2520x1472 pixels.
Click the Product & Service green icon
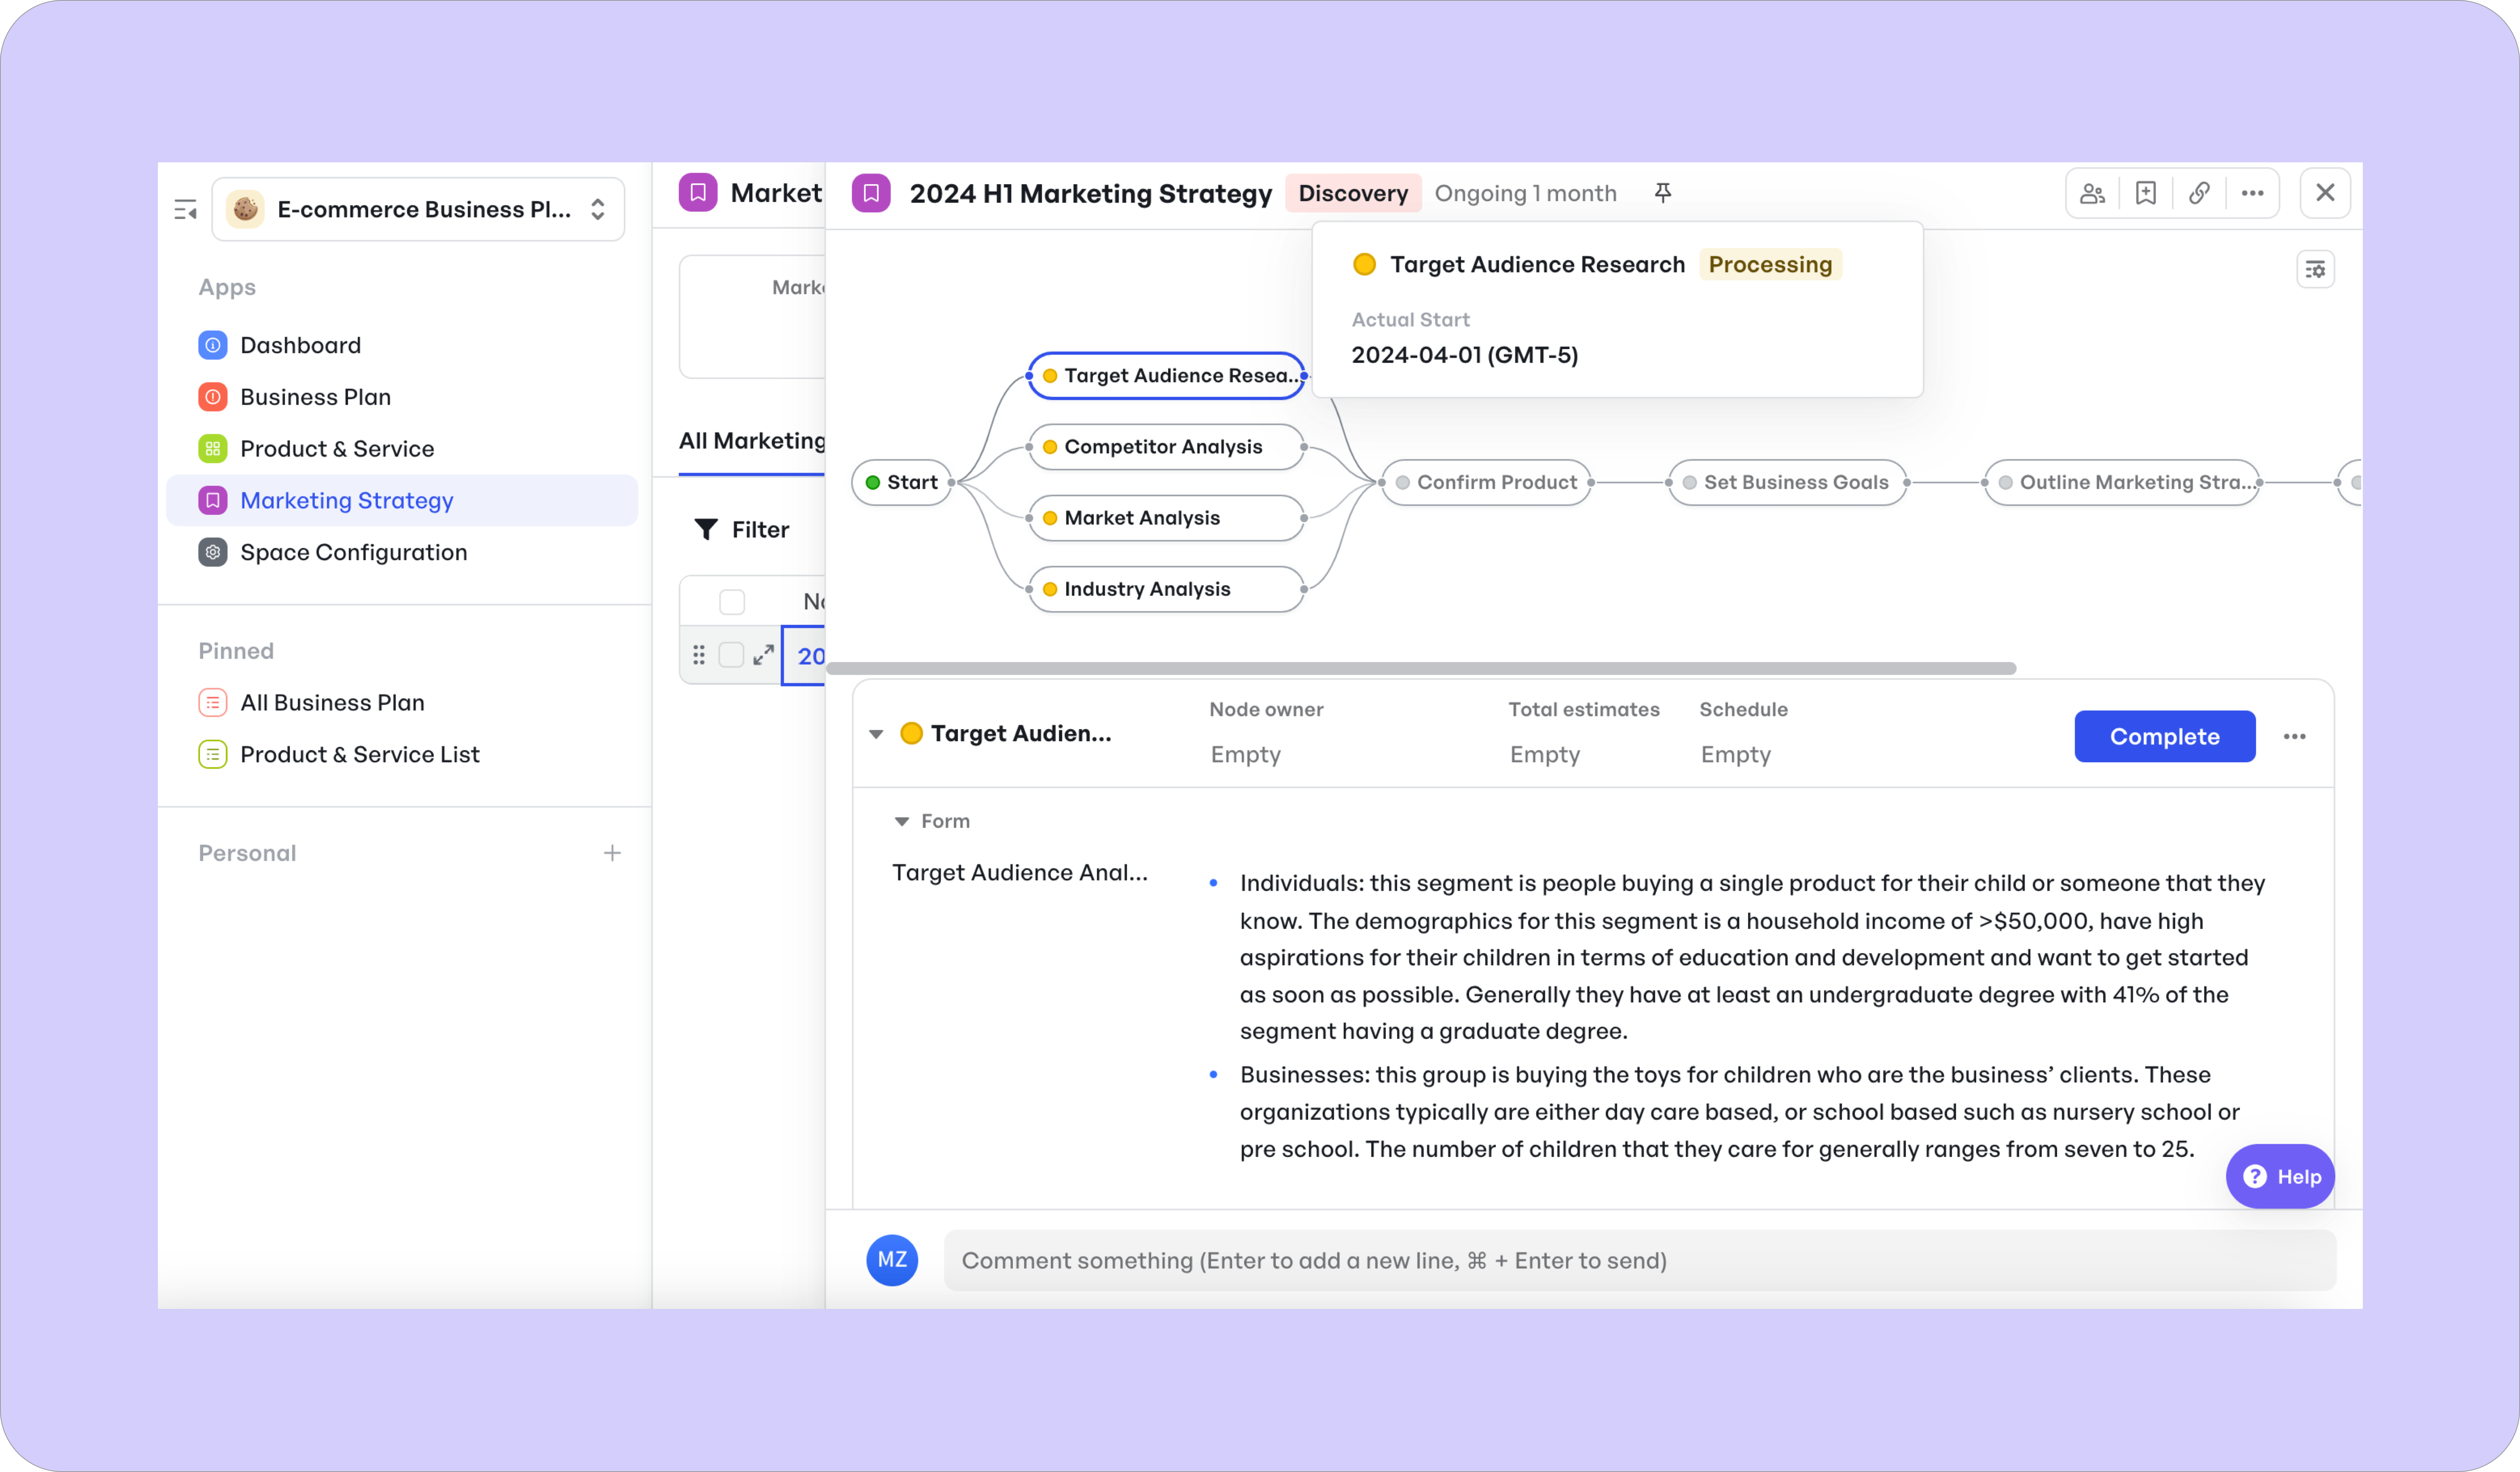[x=213, y=449]
